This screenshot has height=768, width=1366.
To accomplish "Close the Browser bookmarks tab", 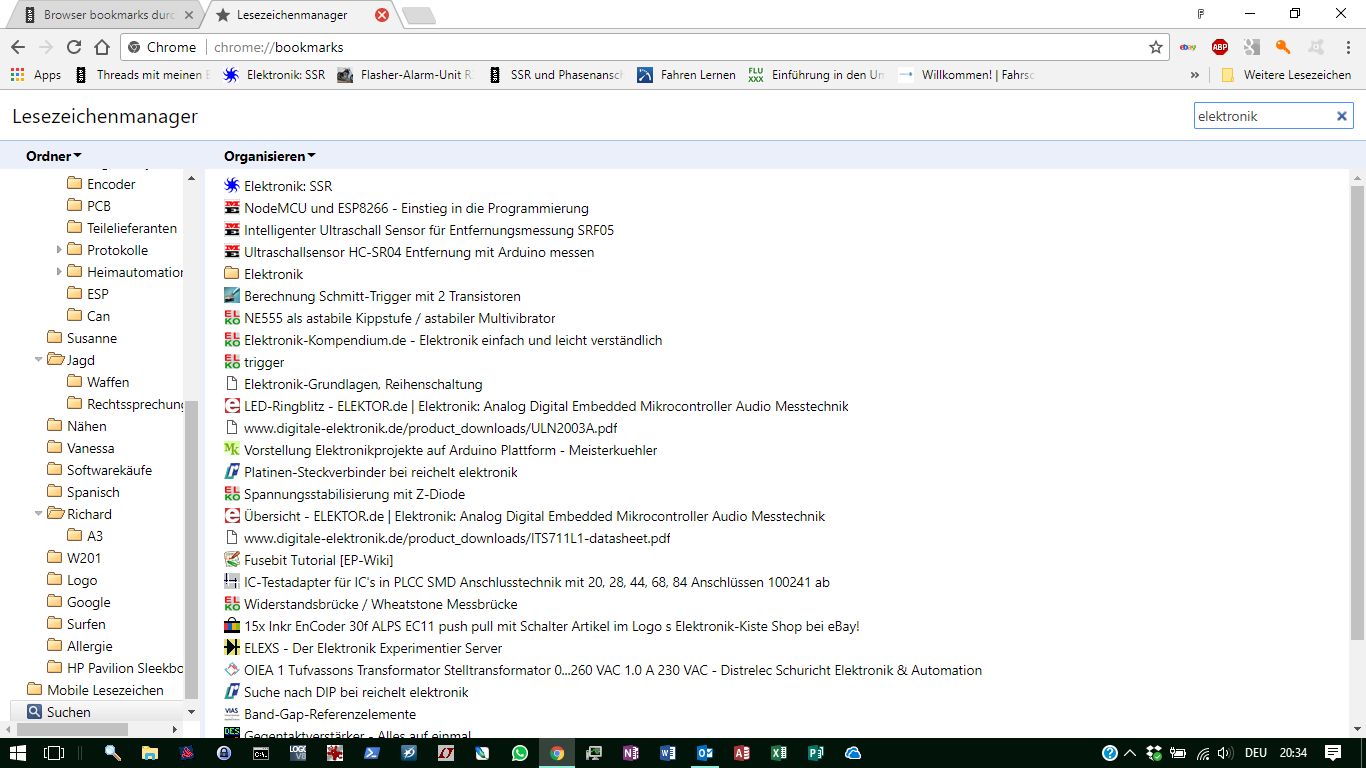I will click(x=190, y=15).
